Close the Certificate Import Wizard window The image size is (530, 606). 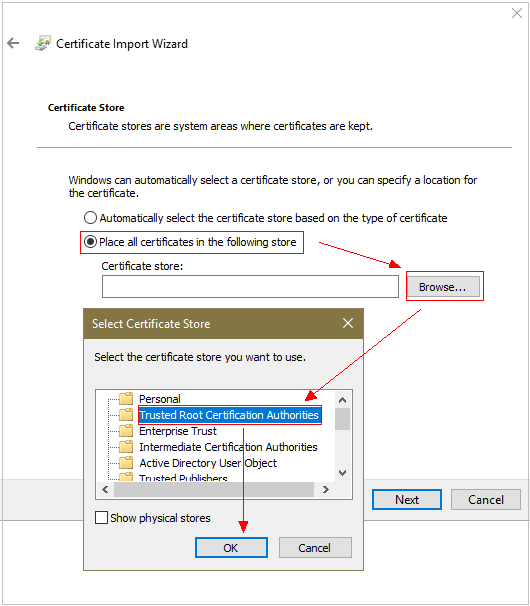pyautogui.click(x=516, y=13)
